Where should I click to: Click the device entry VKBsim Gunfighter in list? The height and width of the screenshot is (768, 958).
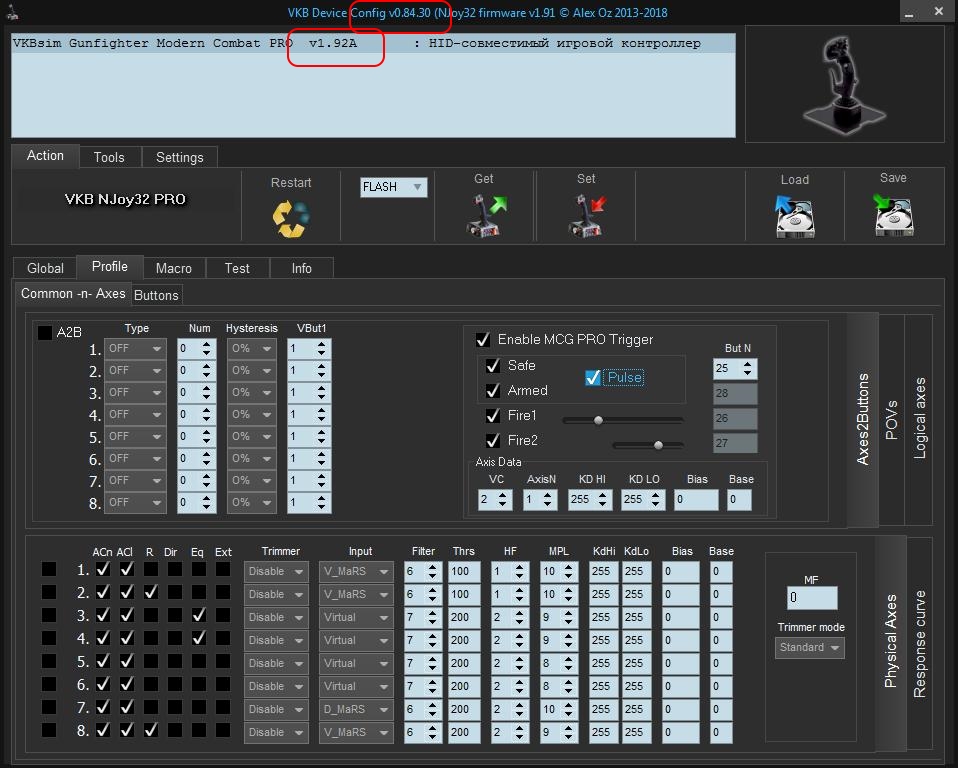click(373, 43)
